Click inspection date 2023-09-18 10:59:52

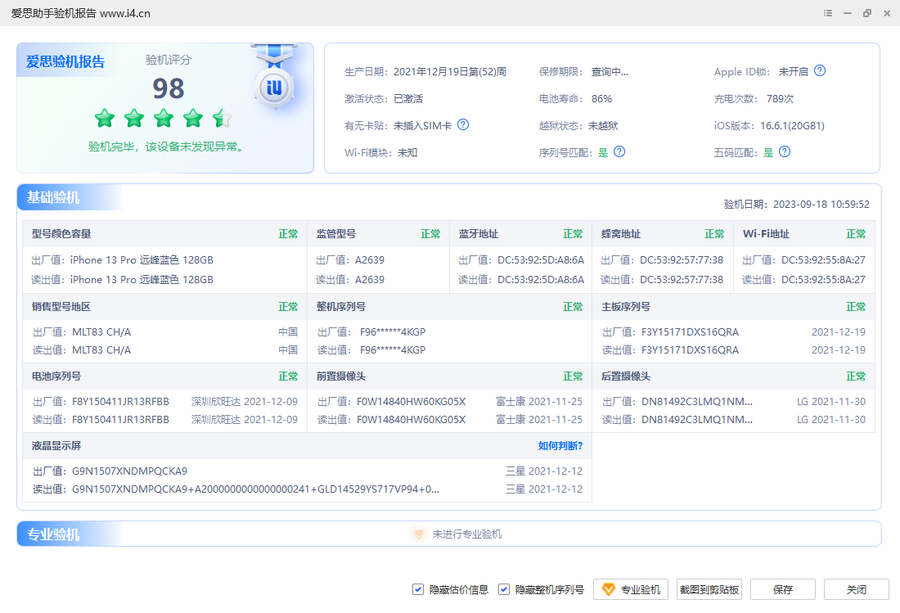pyautogui.click(x=821, y=204)
